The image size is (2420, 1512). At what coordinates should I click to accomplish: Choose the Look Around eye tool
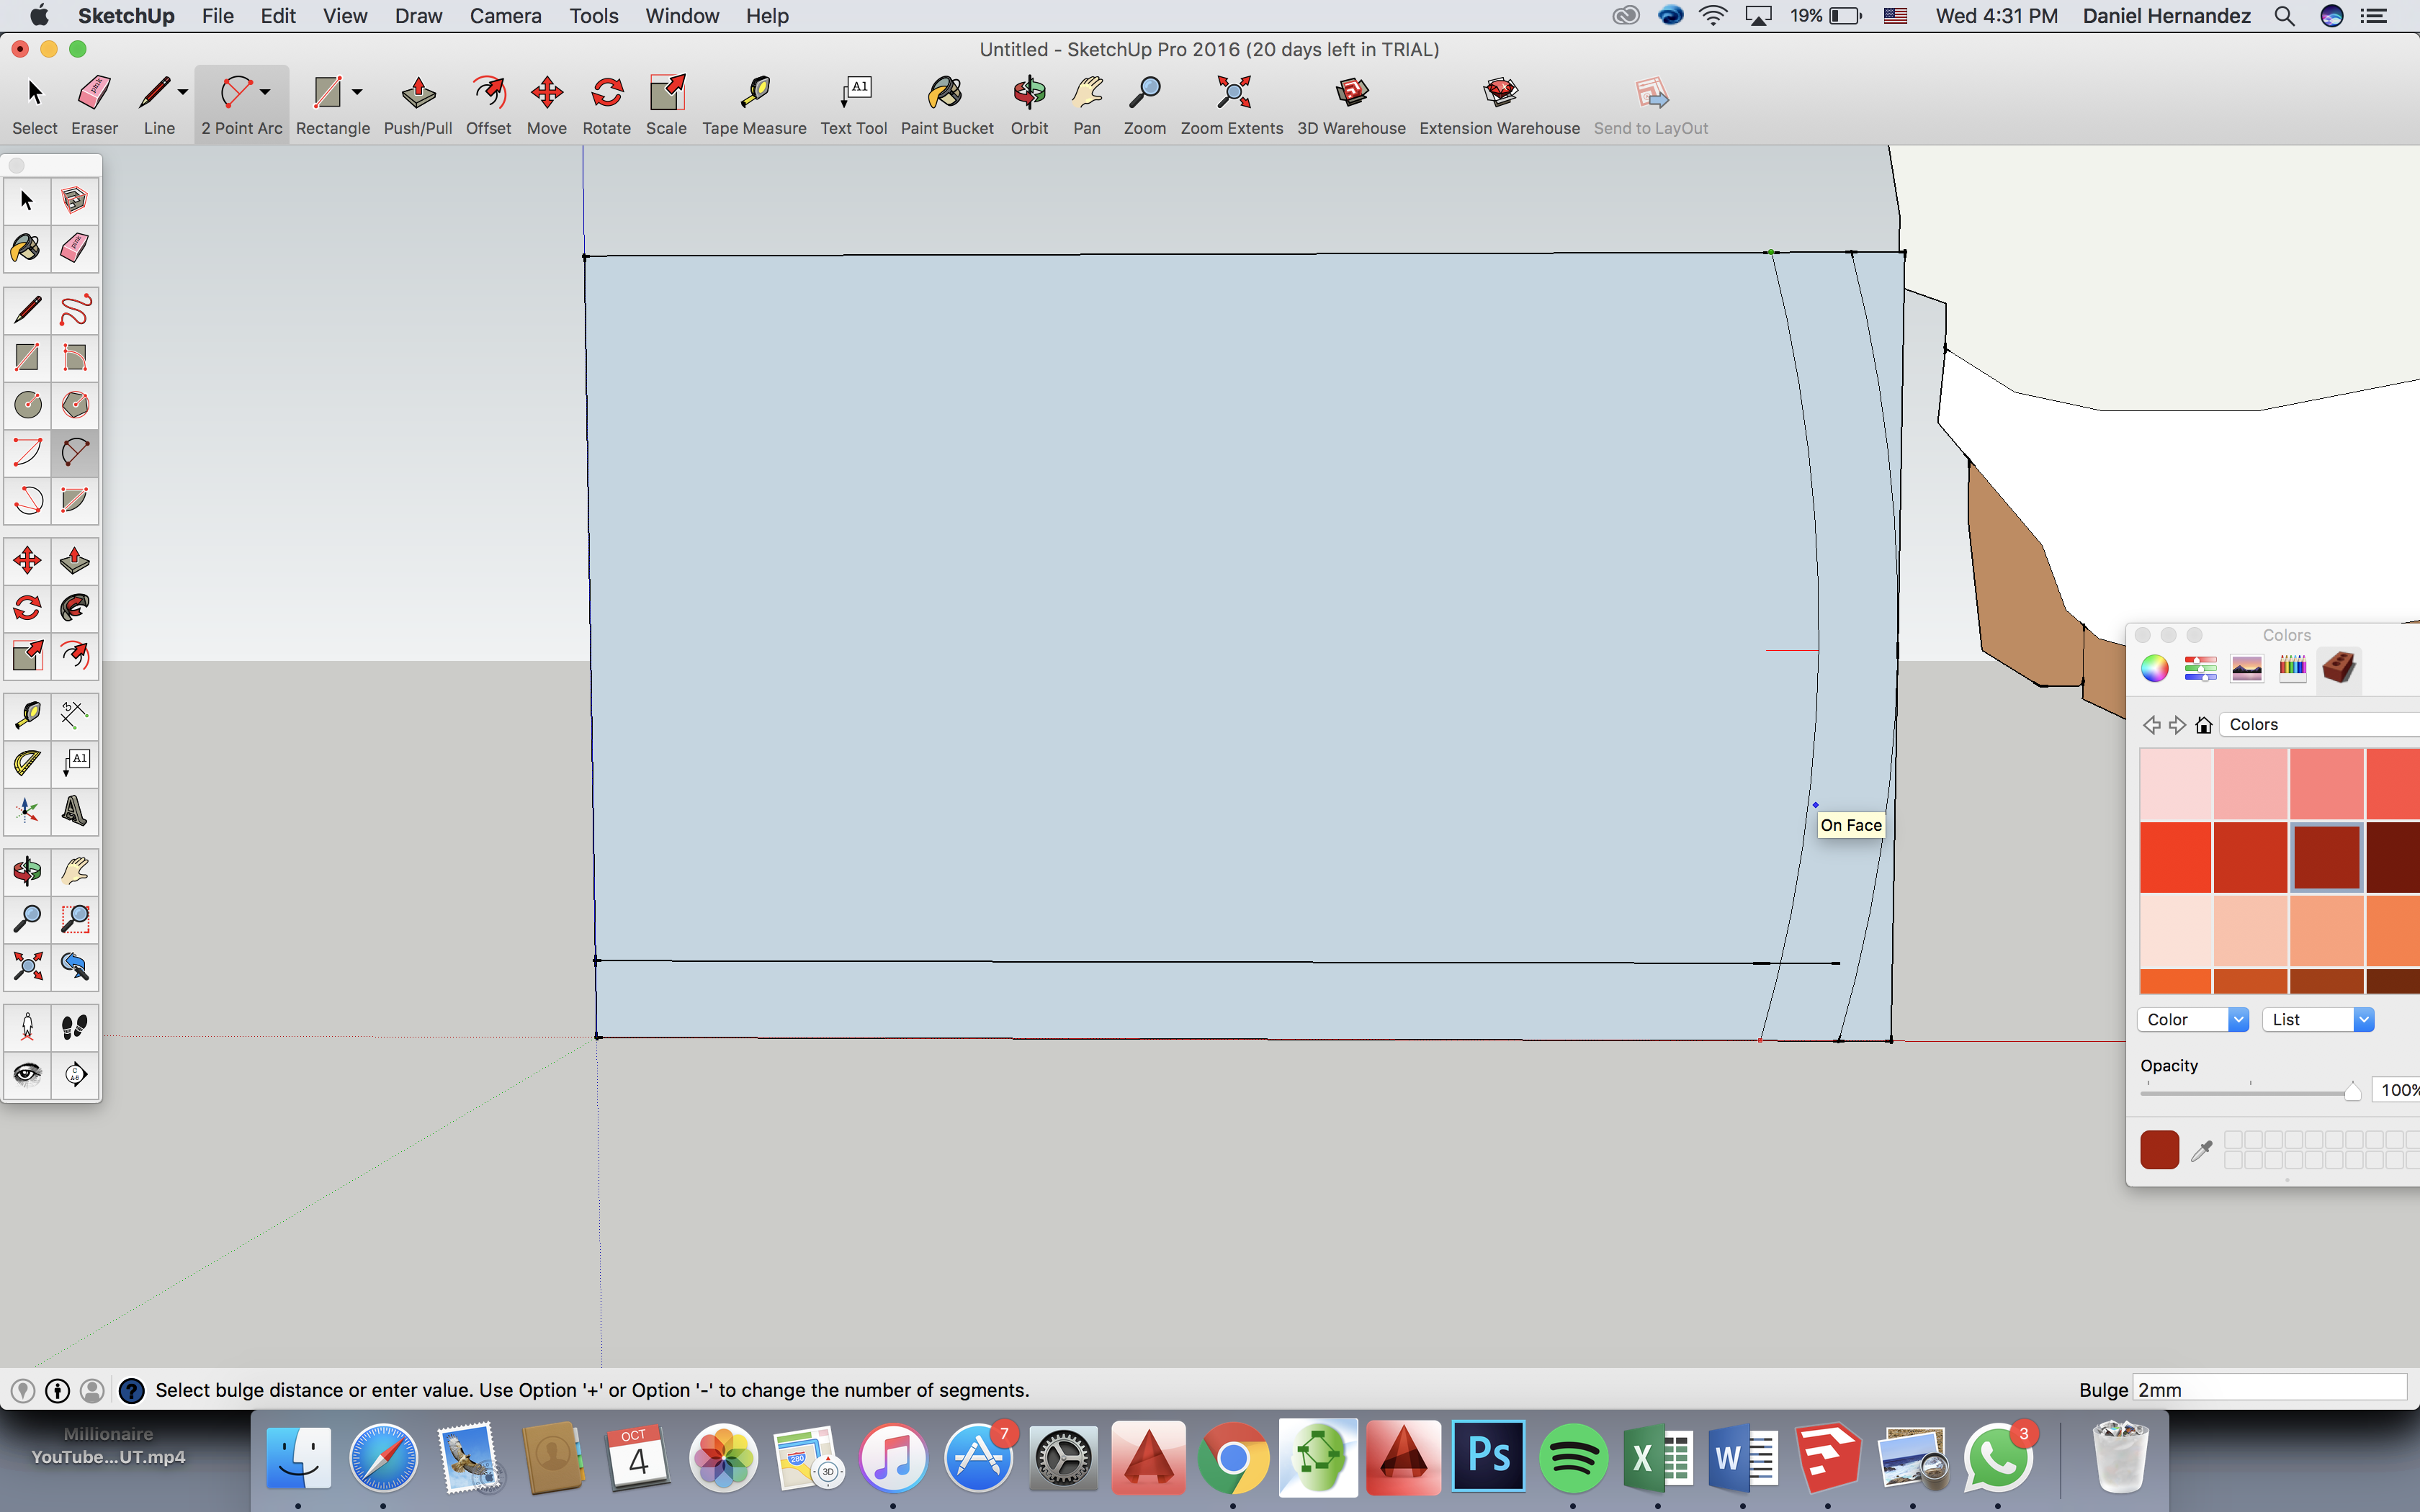pos(27,1074)
